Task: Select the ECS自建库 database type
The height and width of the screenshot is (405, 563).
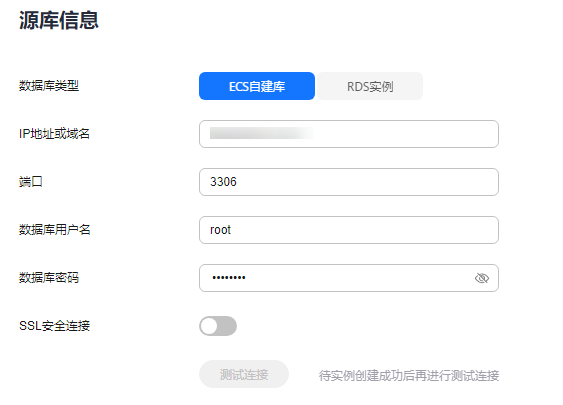Action: 257,86
